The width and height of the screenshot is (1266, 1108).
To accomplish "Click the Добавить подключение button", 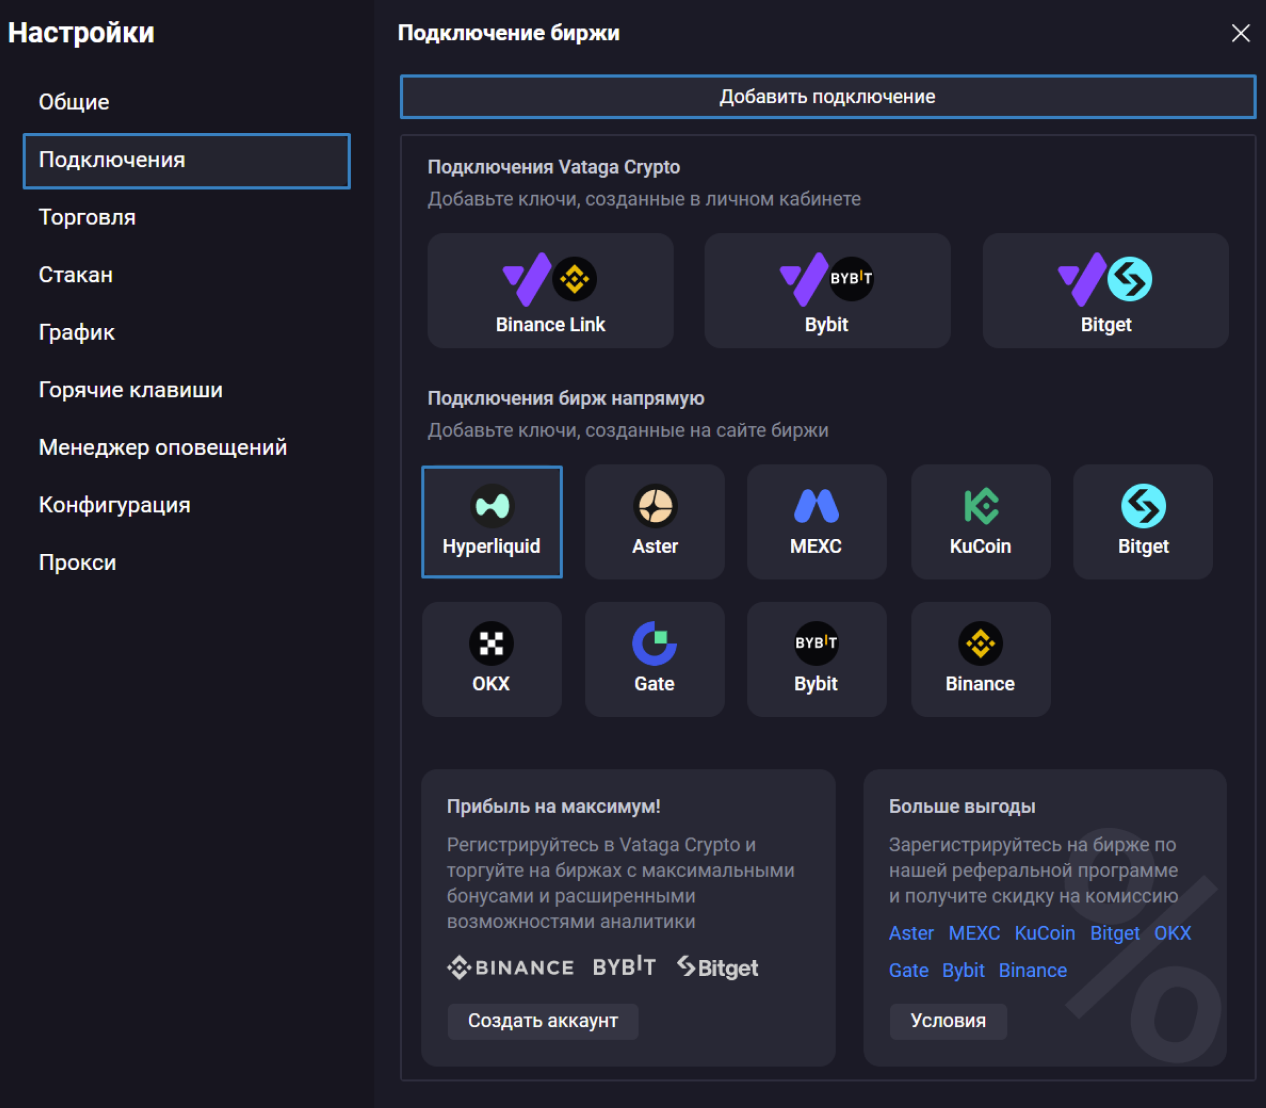I will tap(828, 97).
